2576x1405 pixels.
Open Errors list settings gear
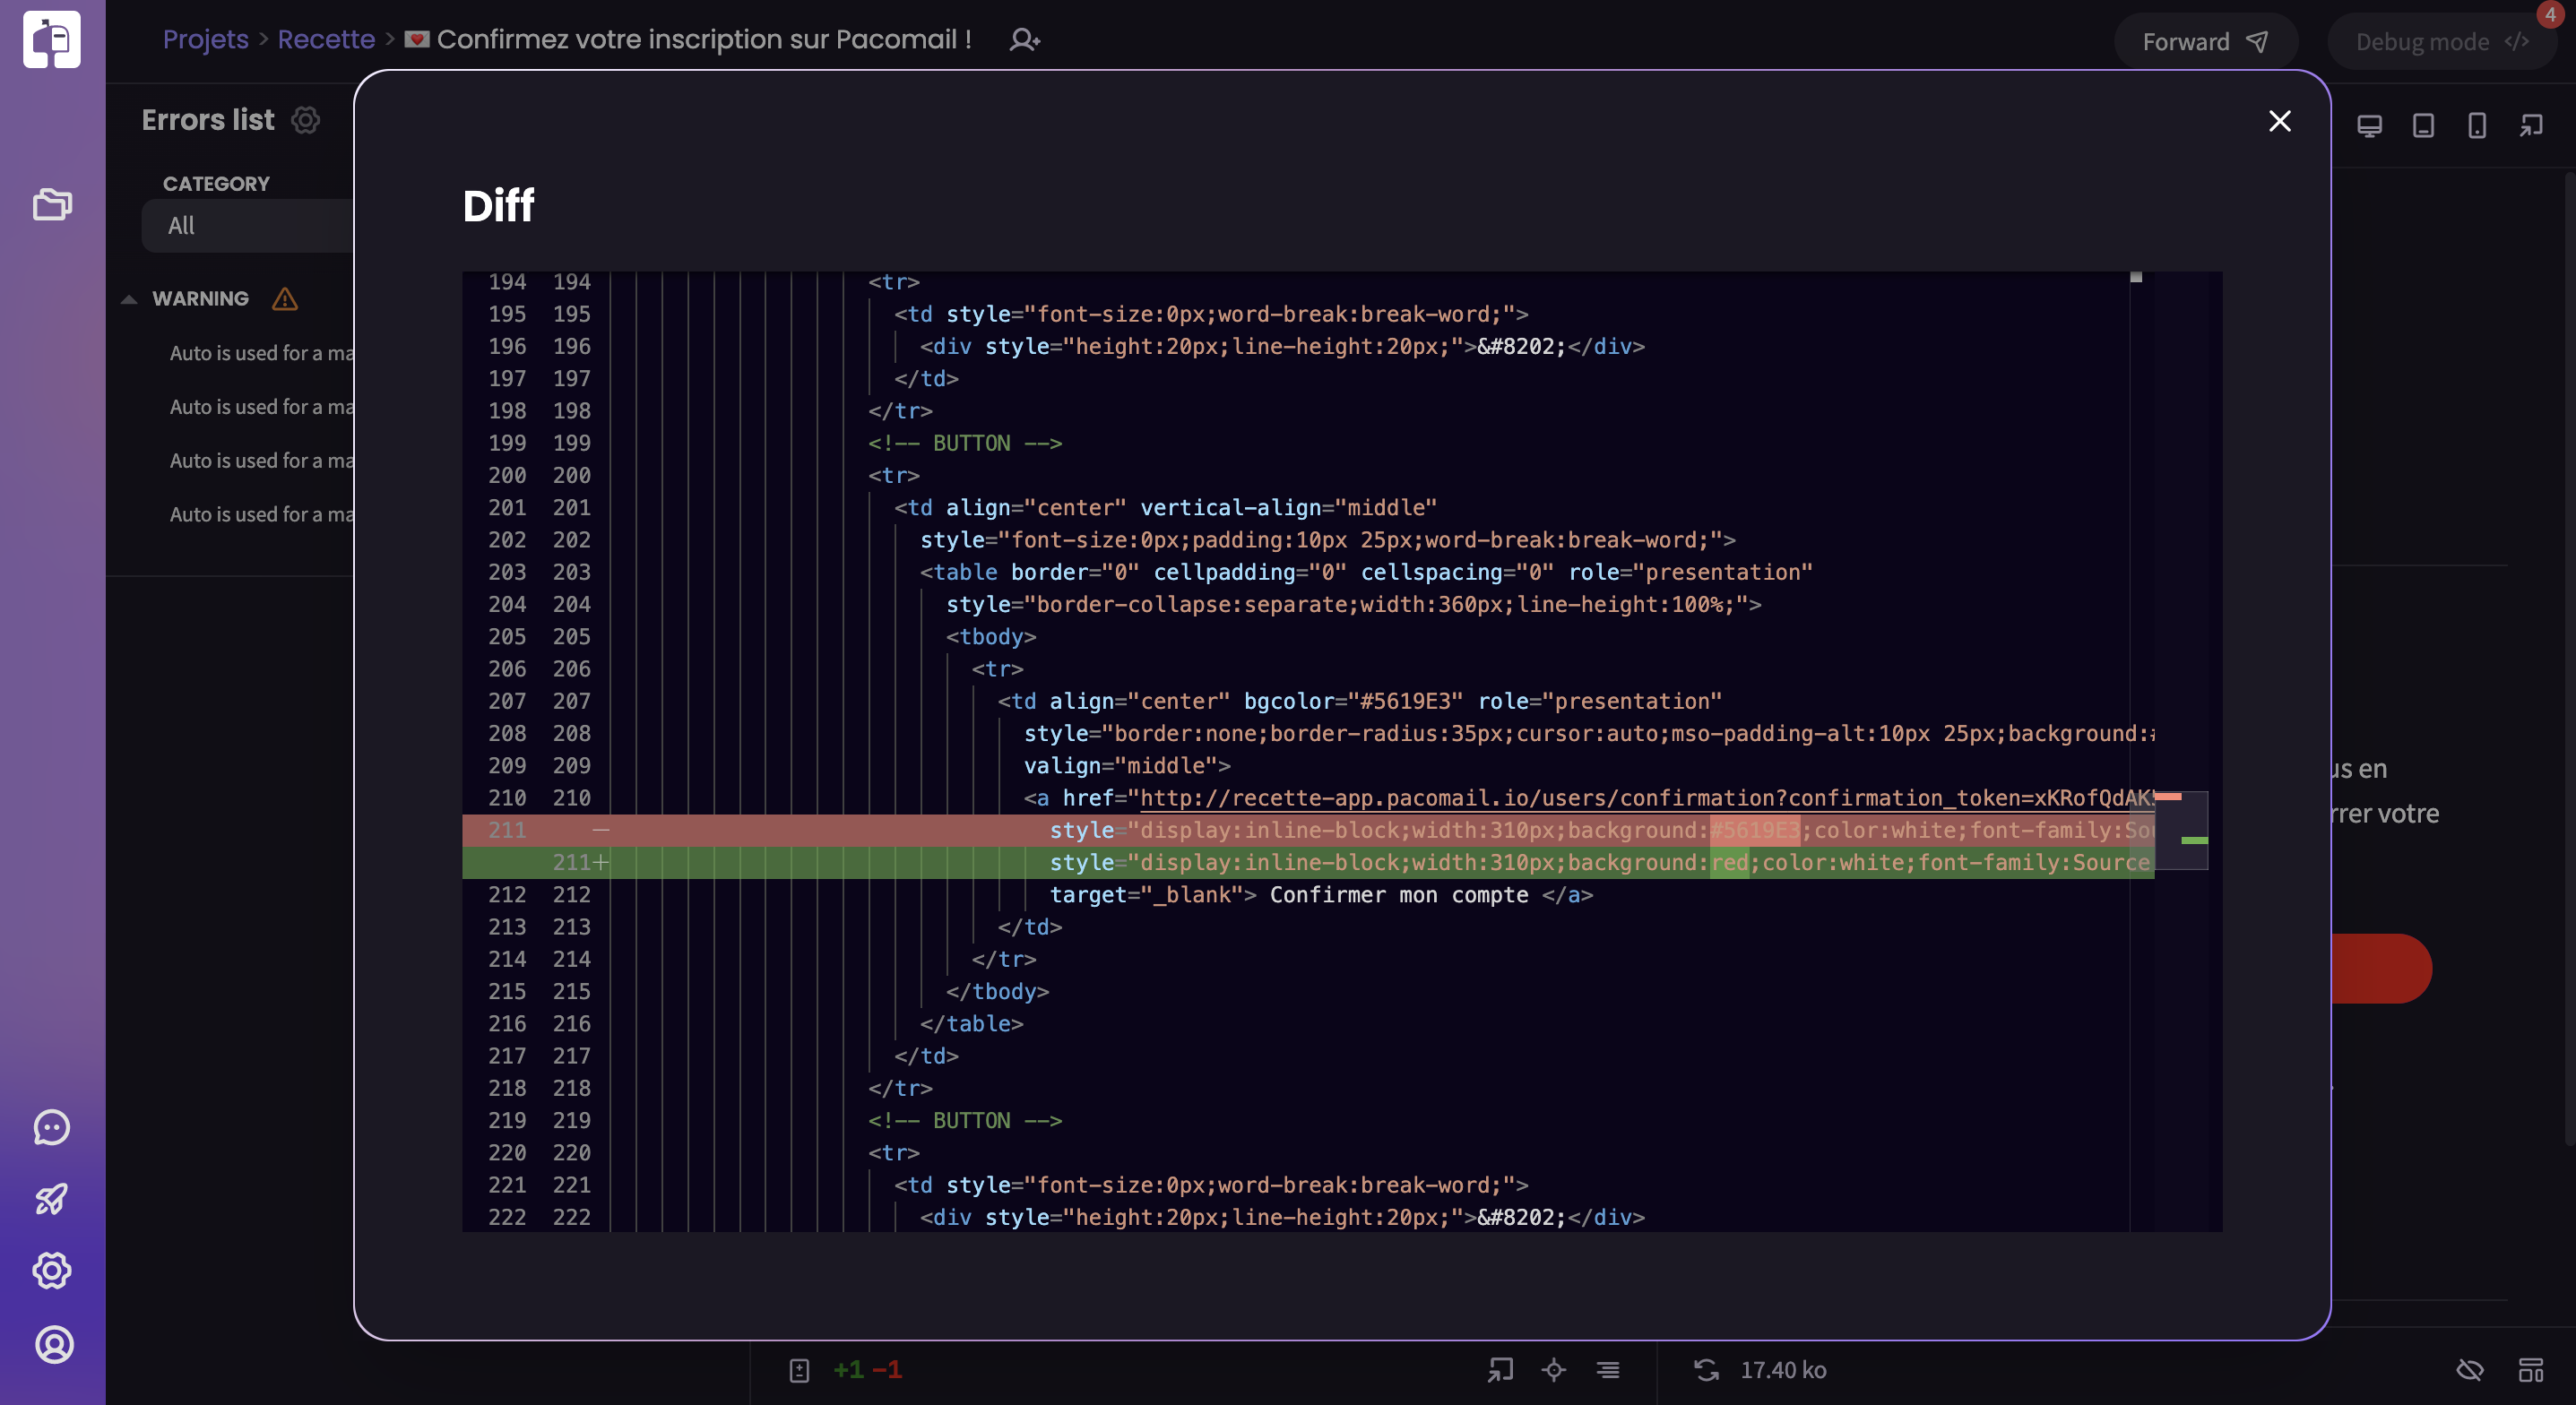(x=305, y=120)
